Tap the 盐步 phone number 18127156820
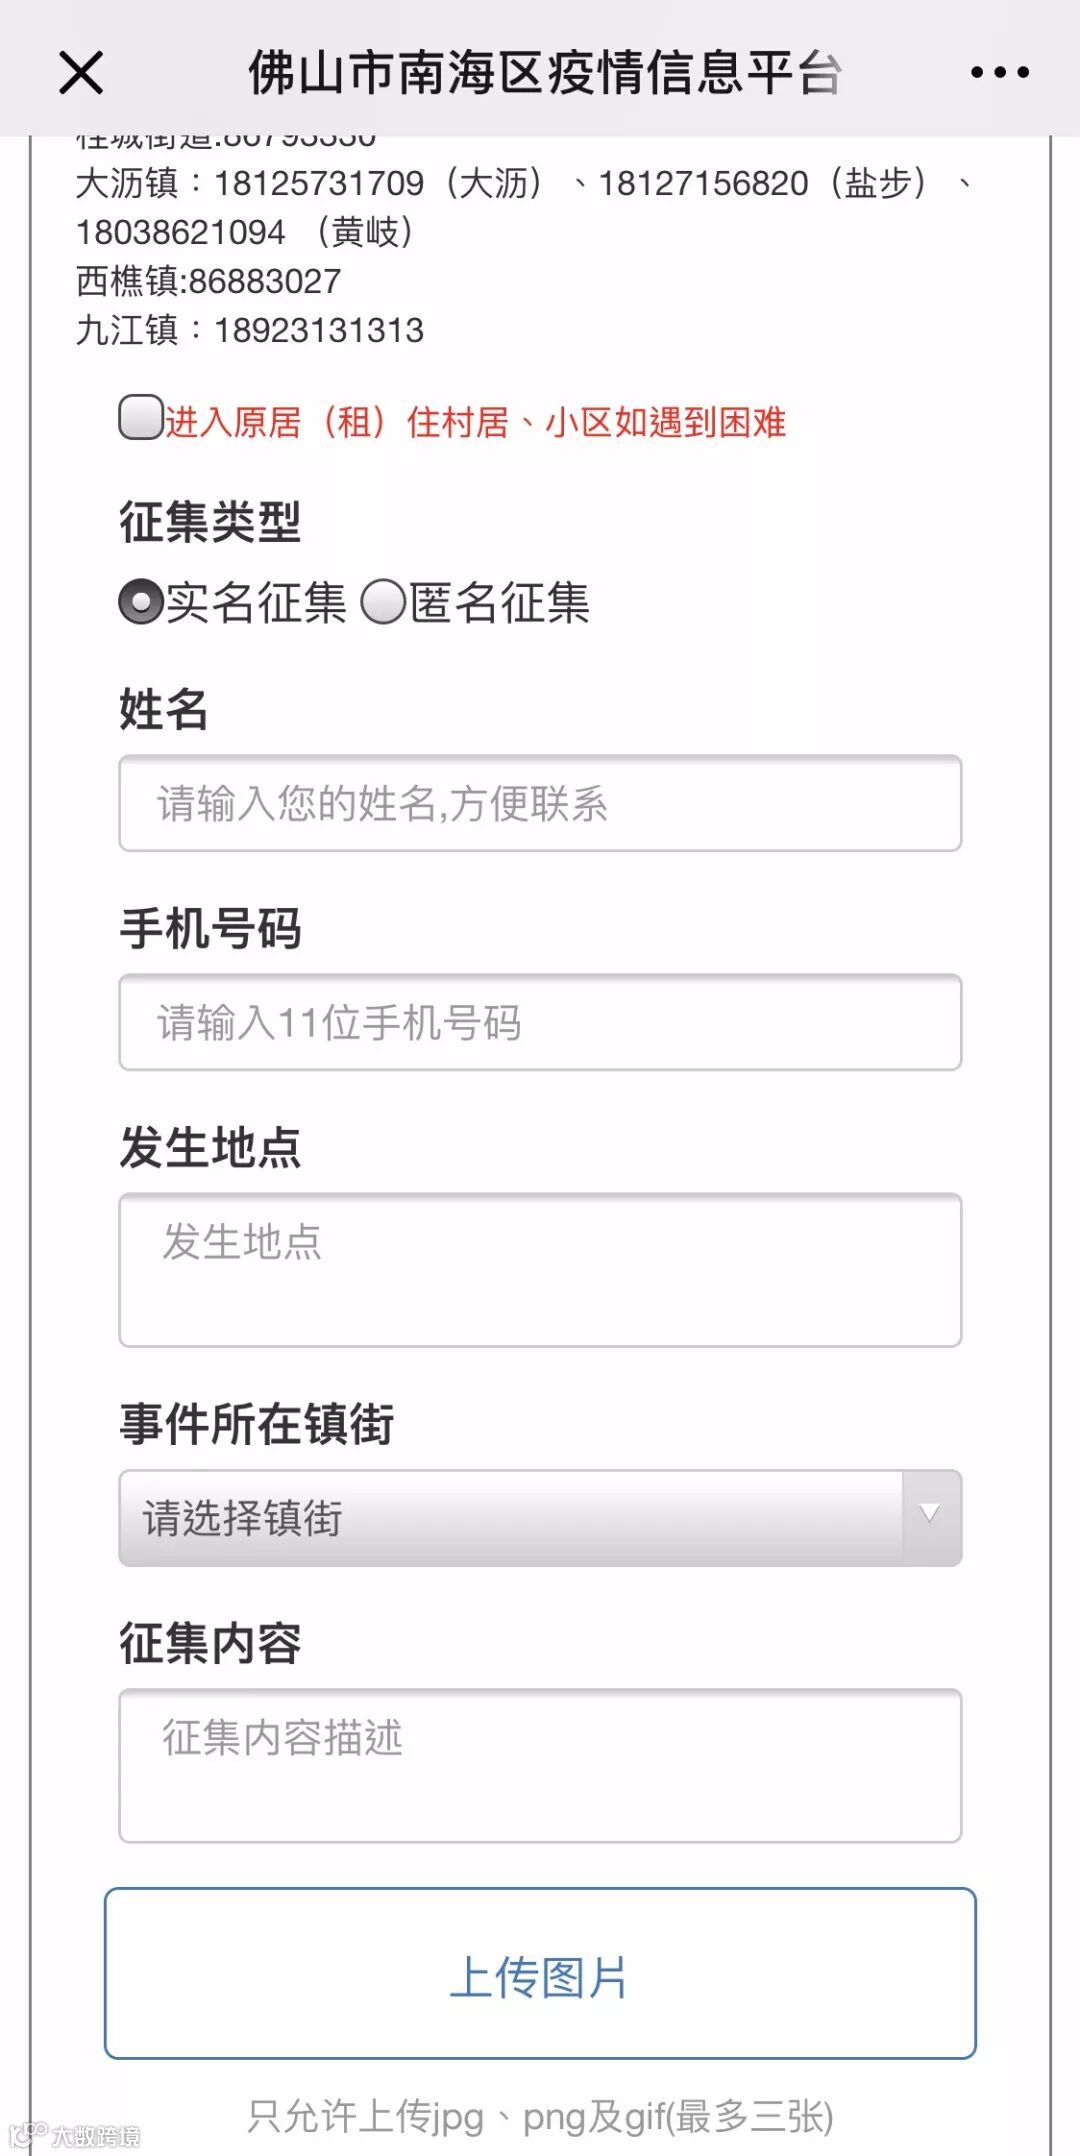 [703, 184]
